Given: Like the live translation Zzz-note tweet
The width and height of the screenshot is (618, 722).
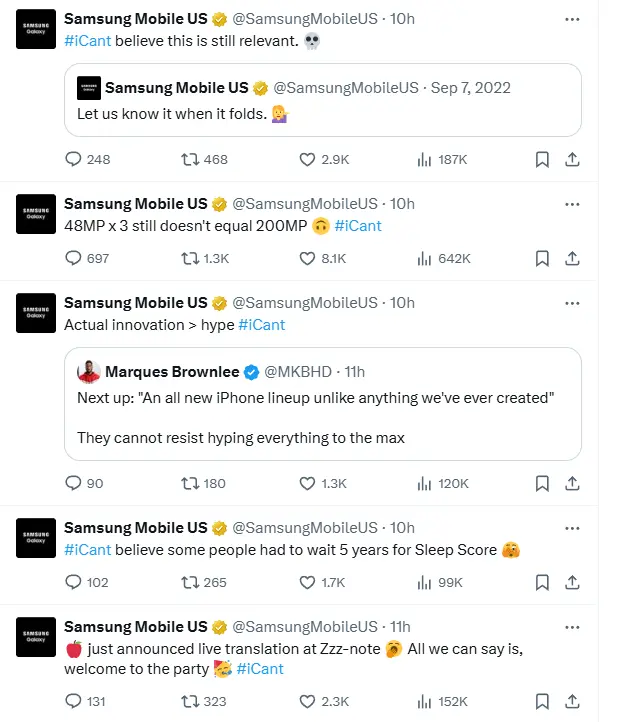Looking at the screenshot, I should coord(309,701).
